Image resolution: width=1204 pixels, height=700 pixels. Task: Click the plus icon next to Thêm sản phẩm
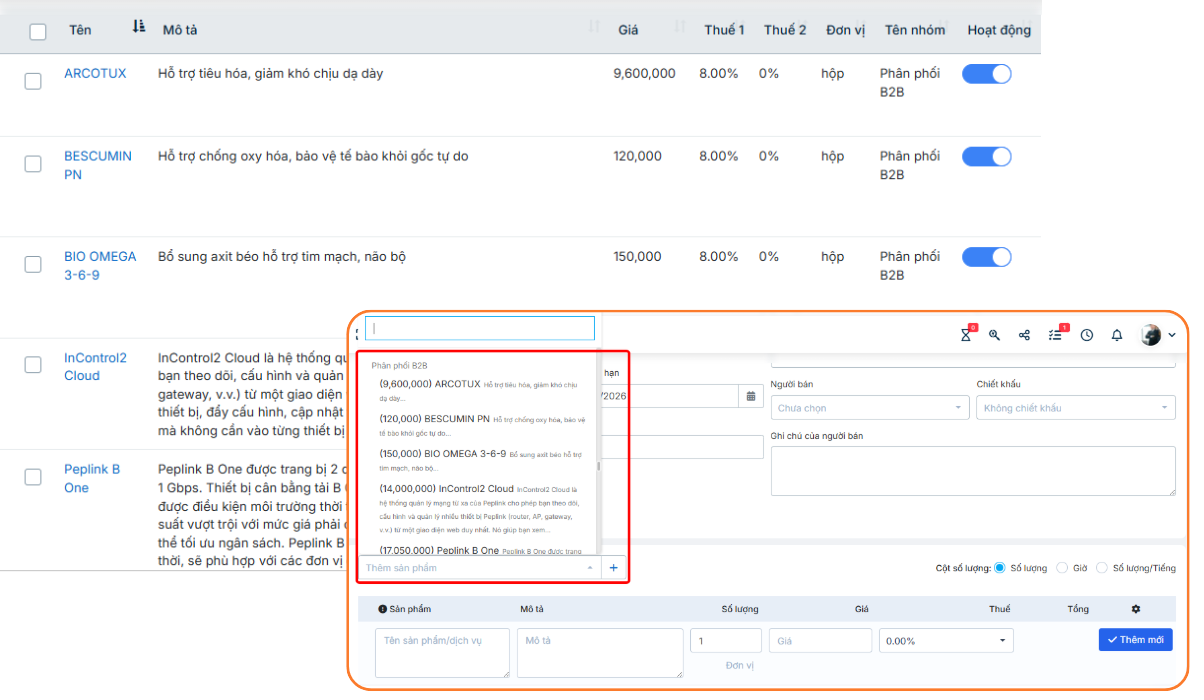pos(613,568)
